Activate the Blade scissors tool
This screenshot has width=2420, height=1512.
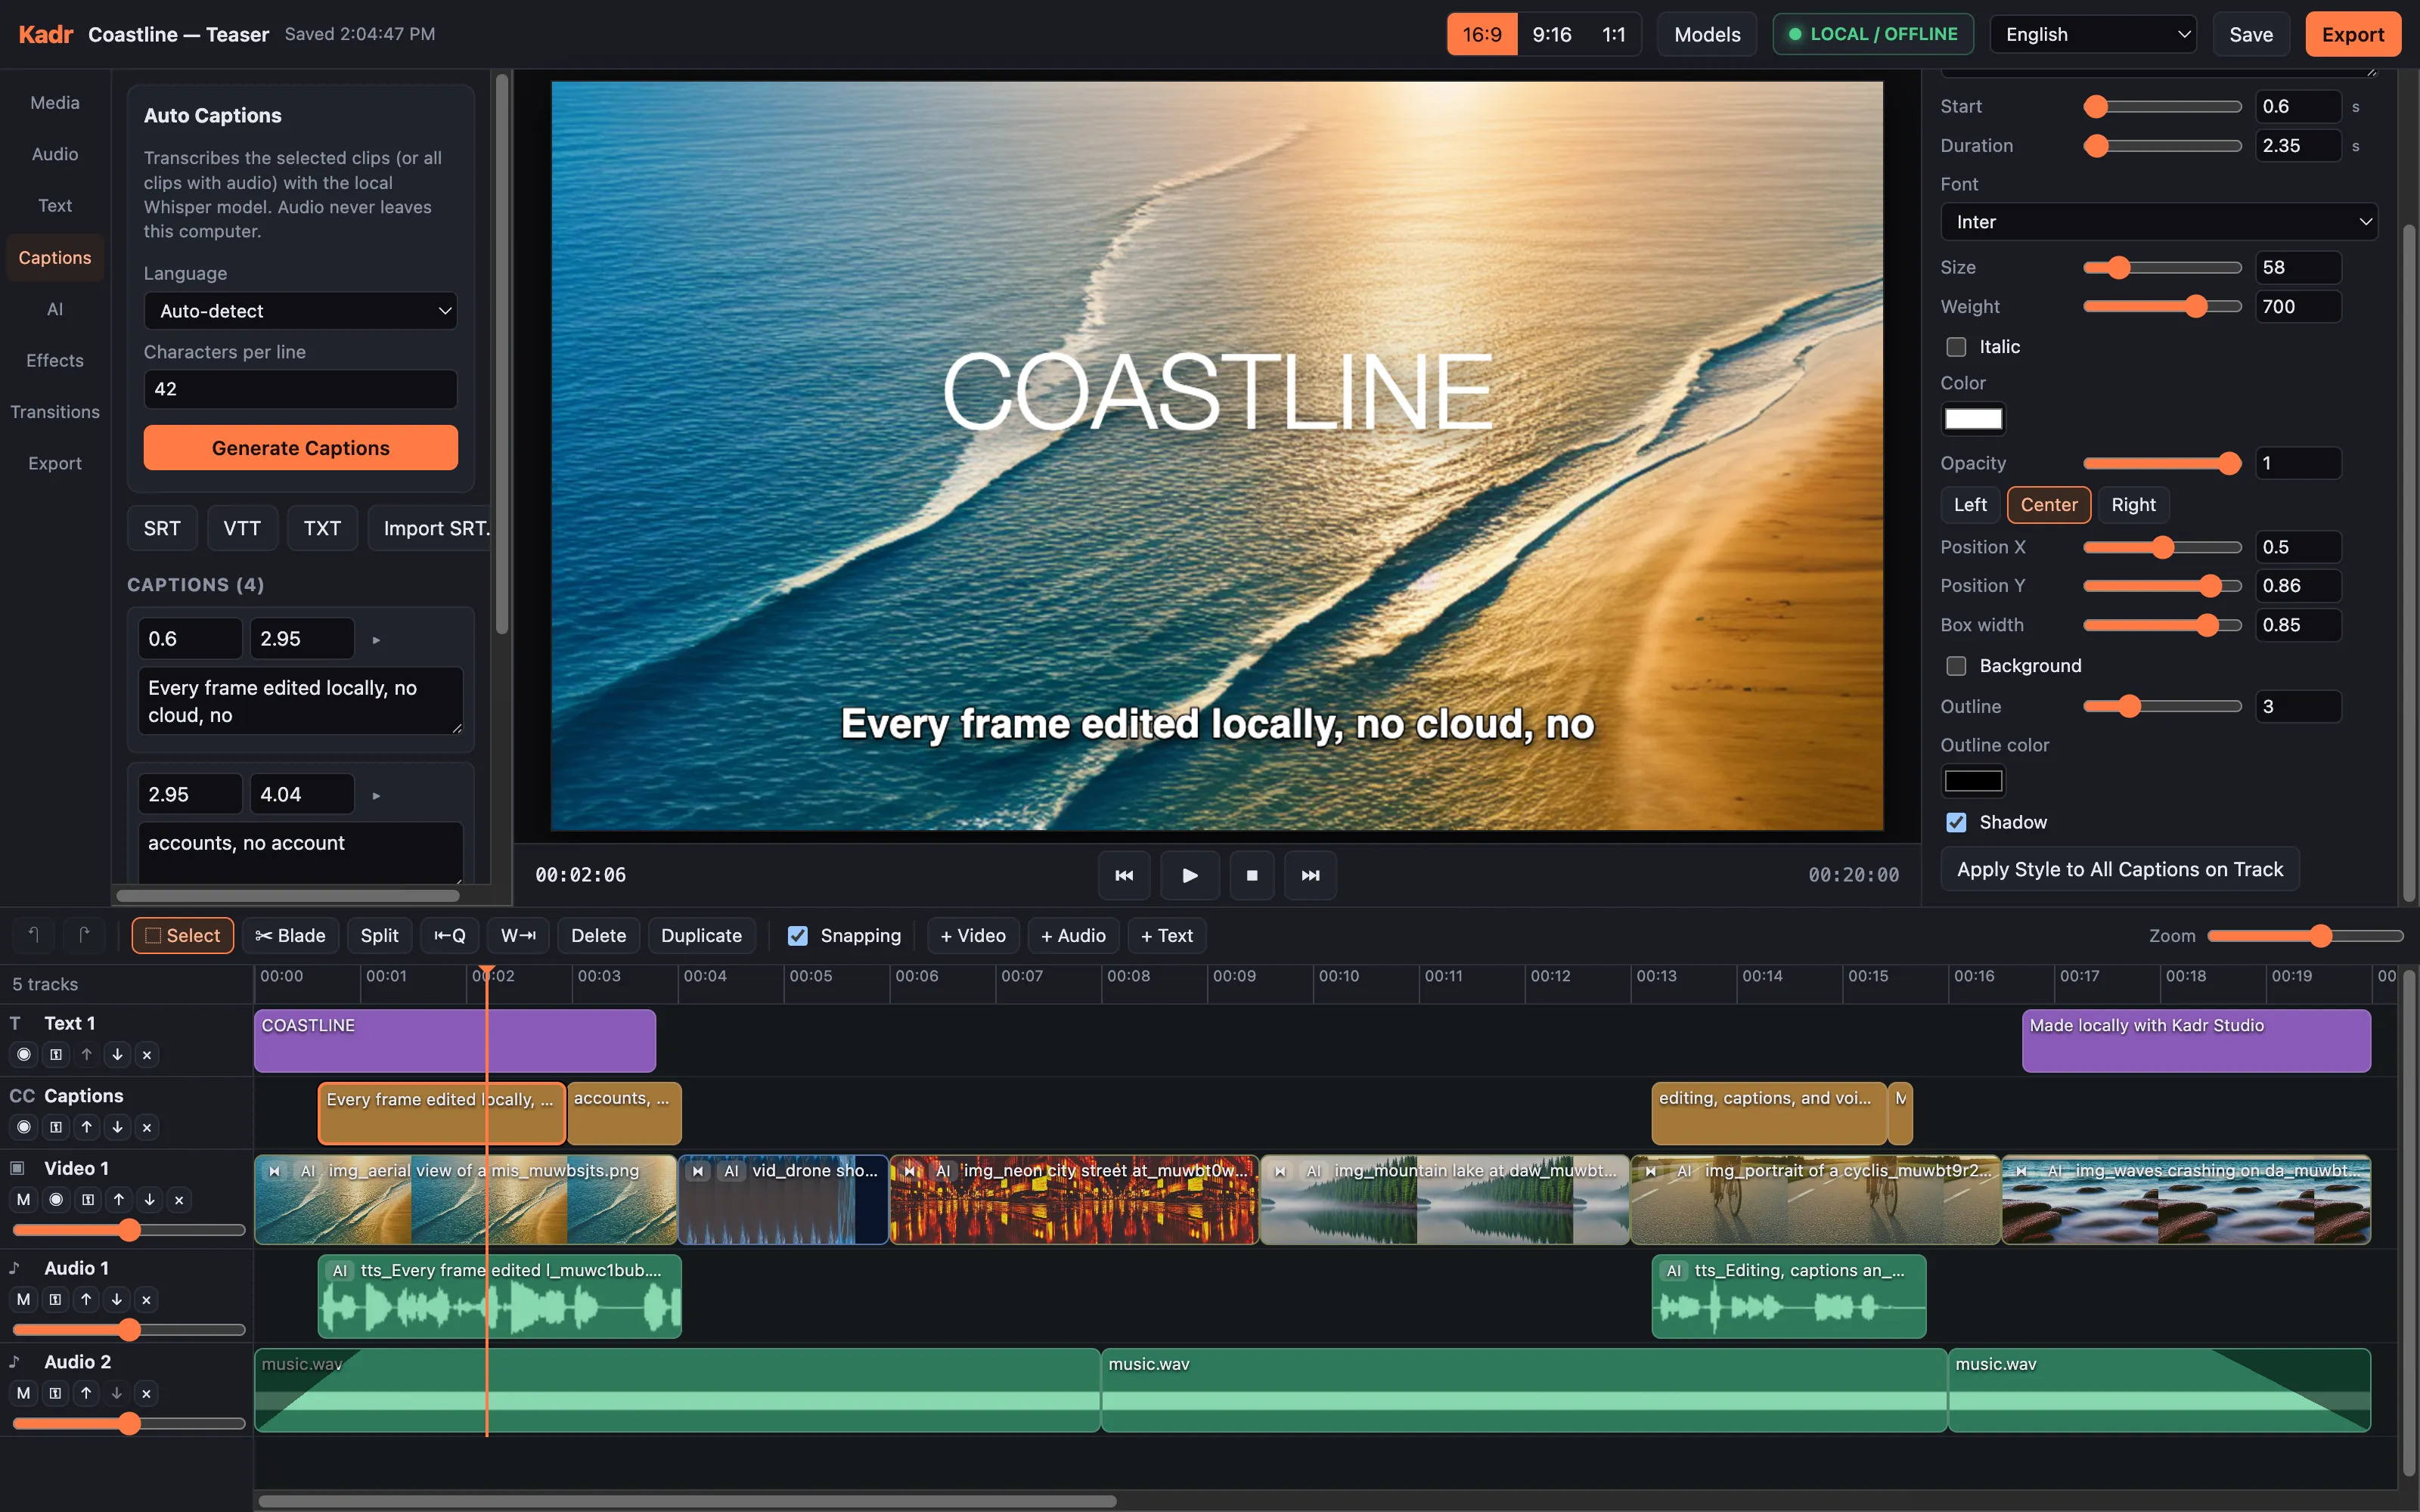pos(290,935)
